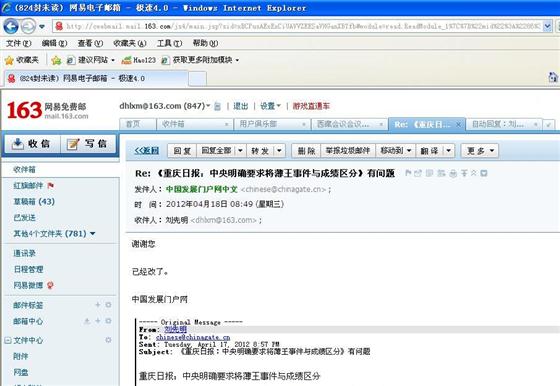The width and height of the screenshot is (560, 386).
Task: Open 通讯录 in the sidebar
Action: pyautogui.click(x=24, y=253)
